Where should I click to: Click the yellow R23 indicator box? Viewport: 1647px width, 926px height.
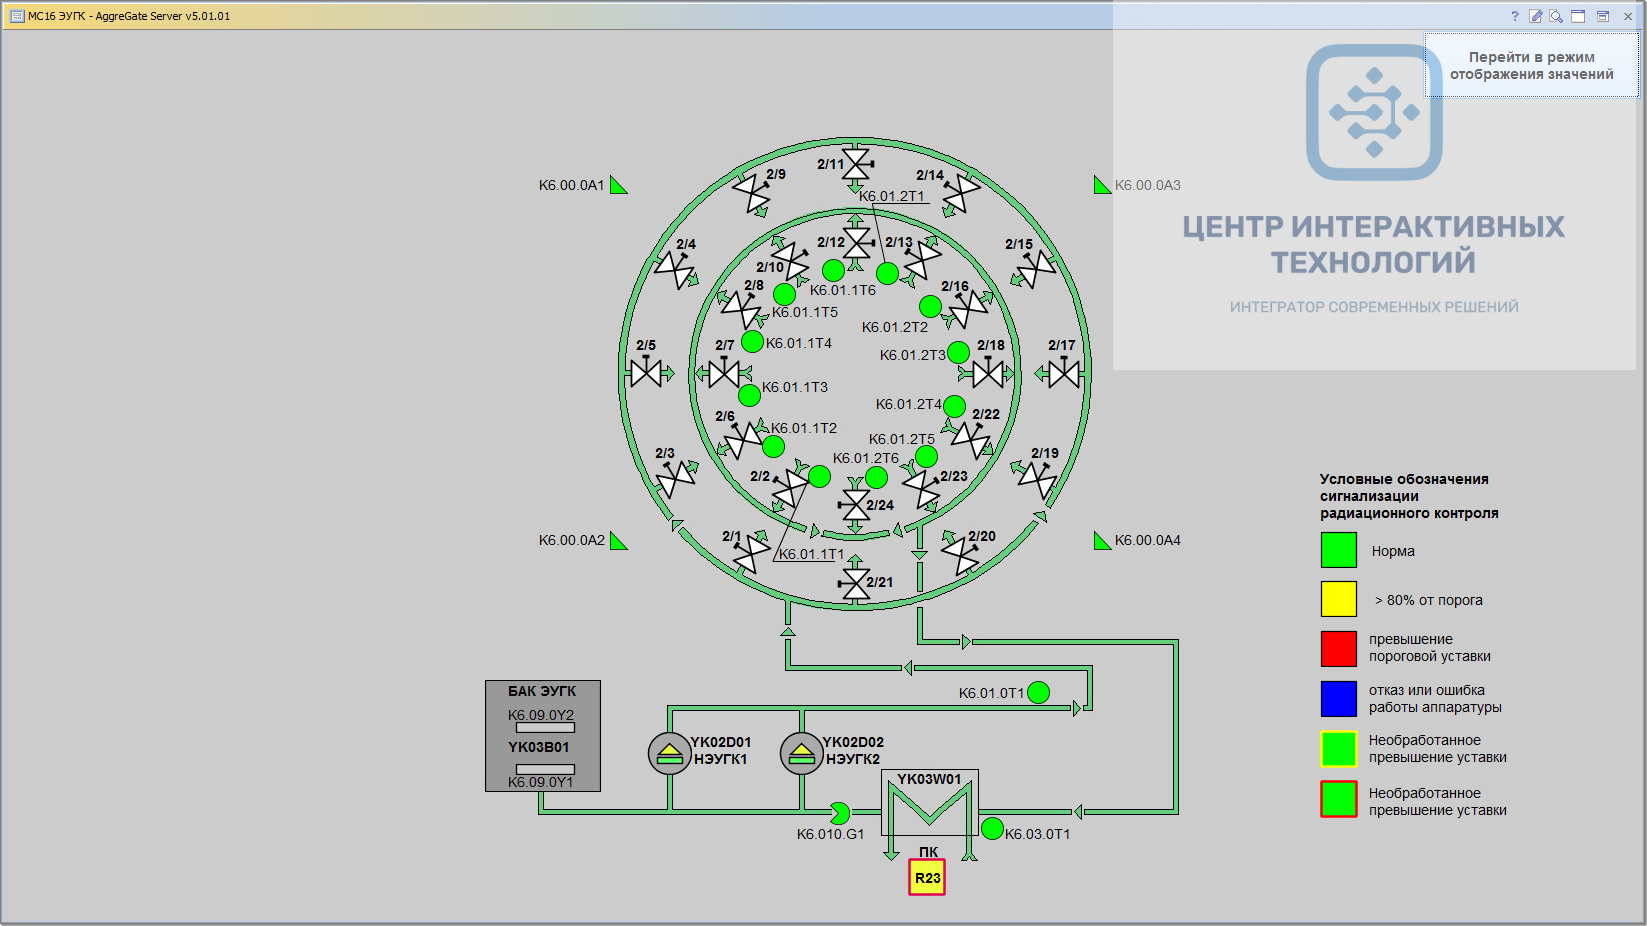coord(927,878)
